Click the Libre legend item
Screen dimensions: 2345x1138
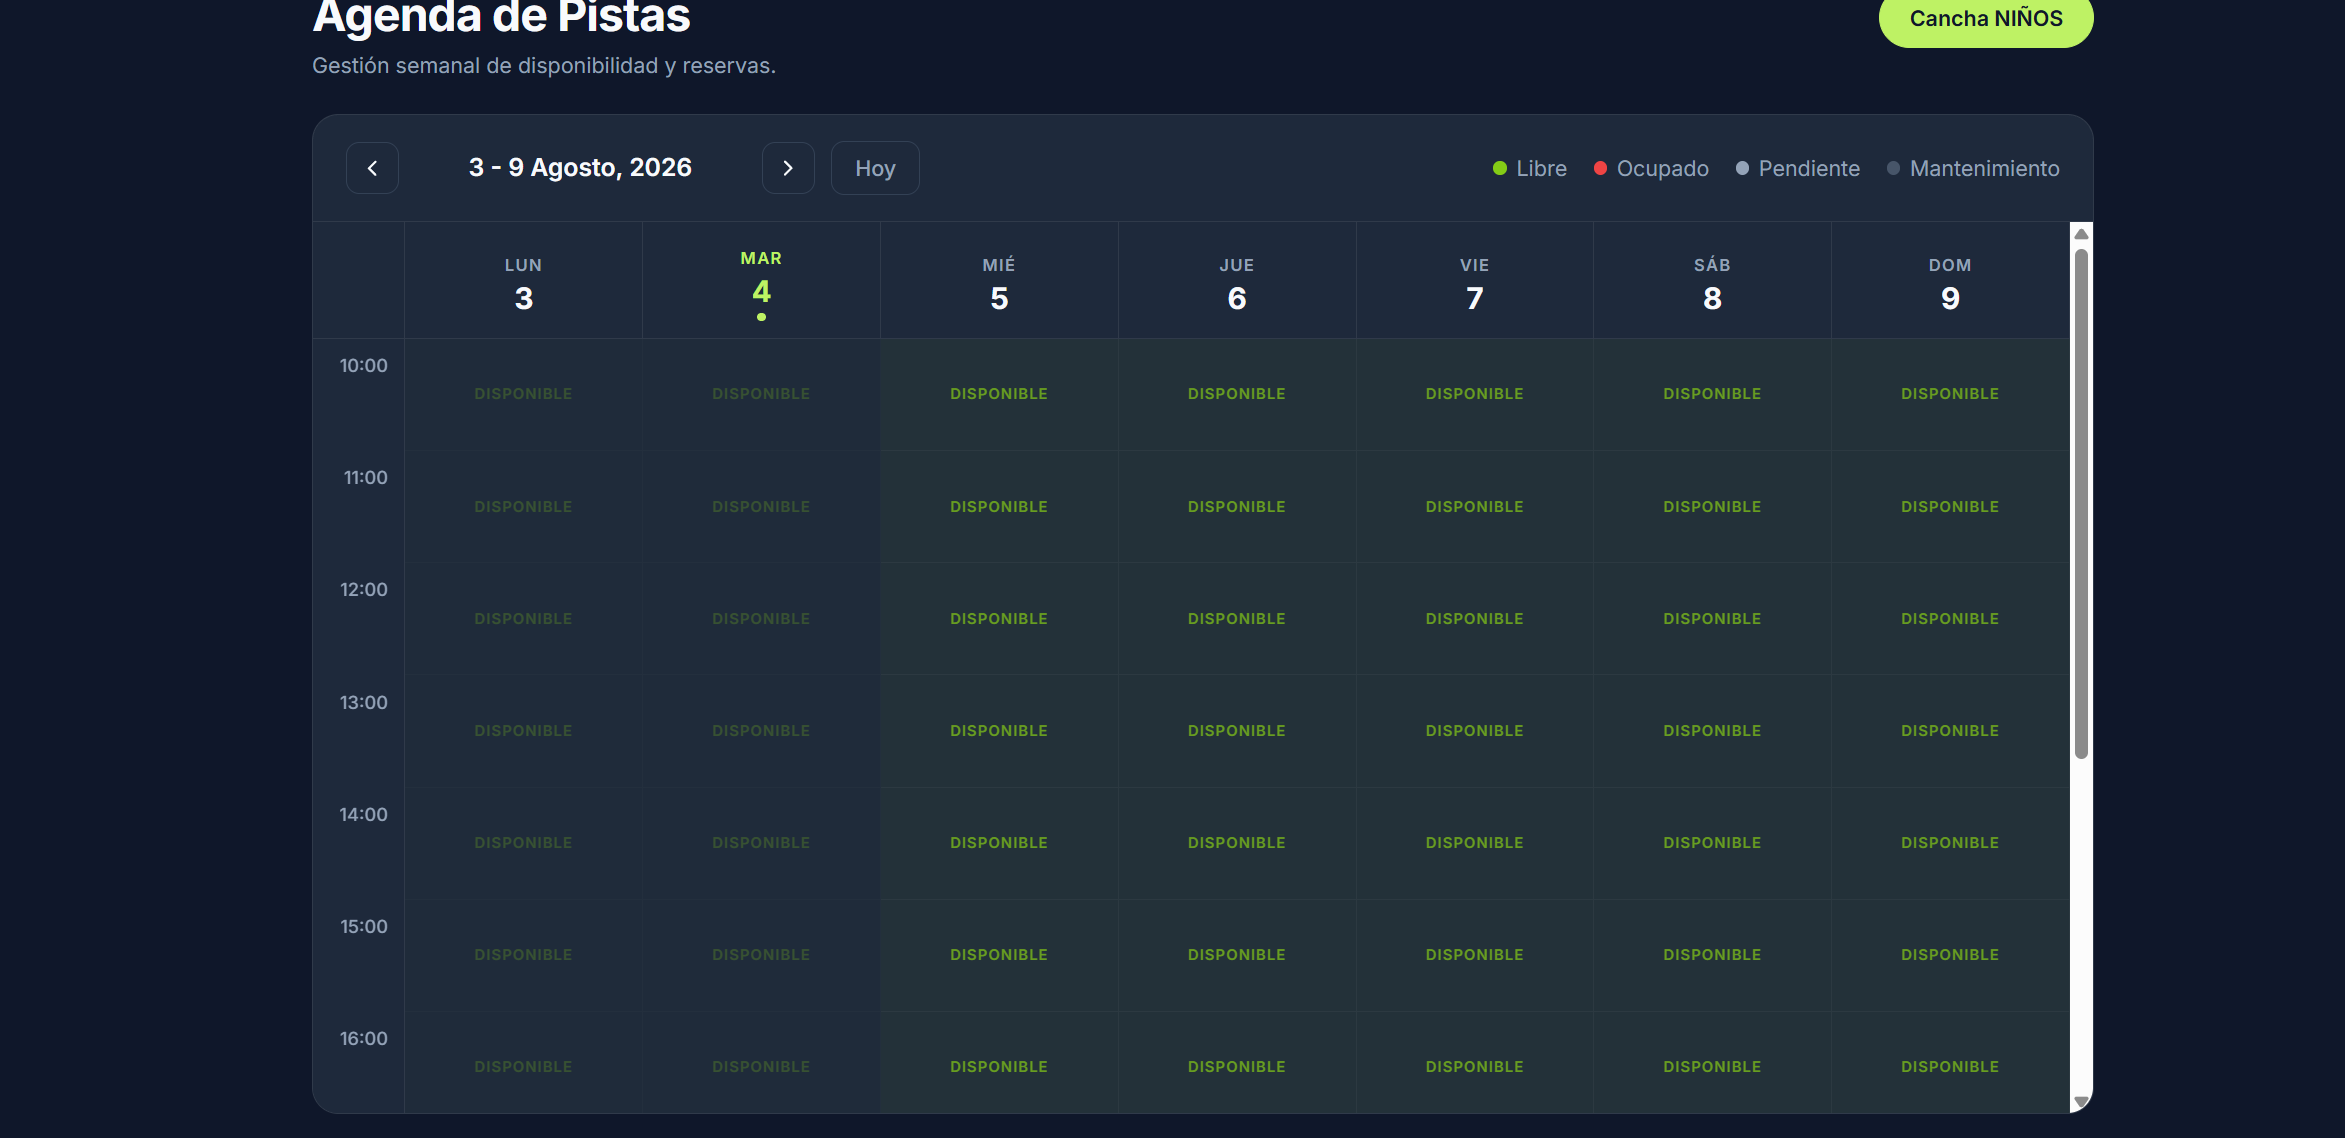pos(1530,168)
